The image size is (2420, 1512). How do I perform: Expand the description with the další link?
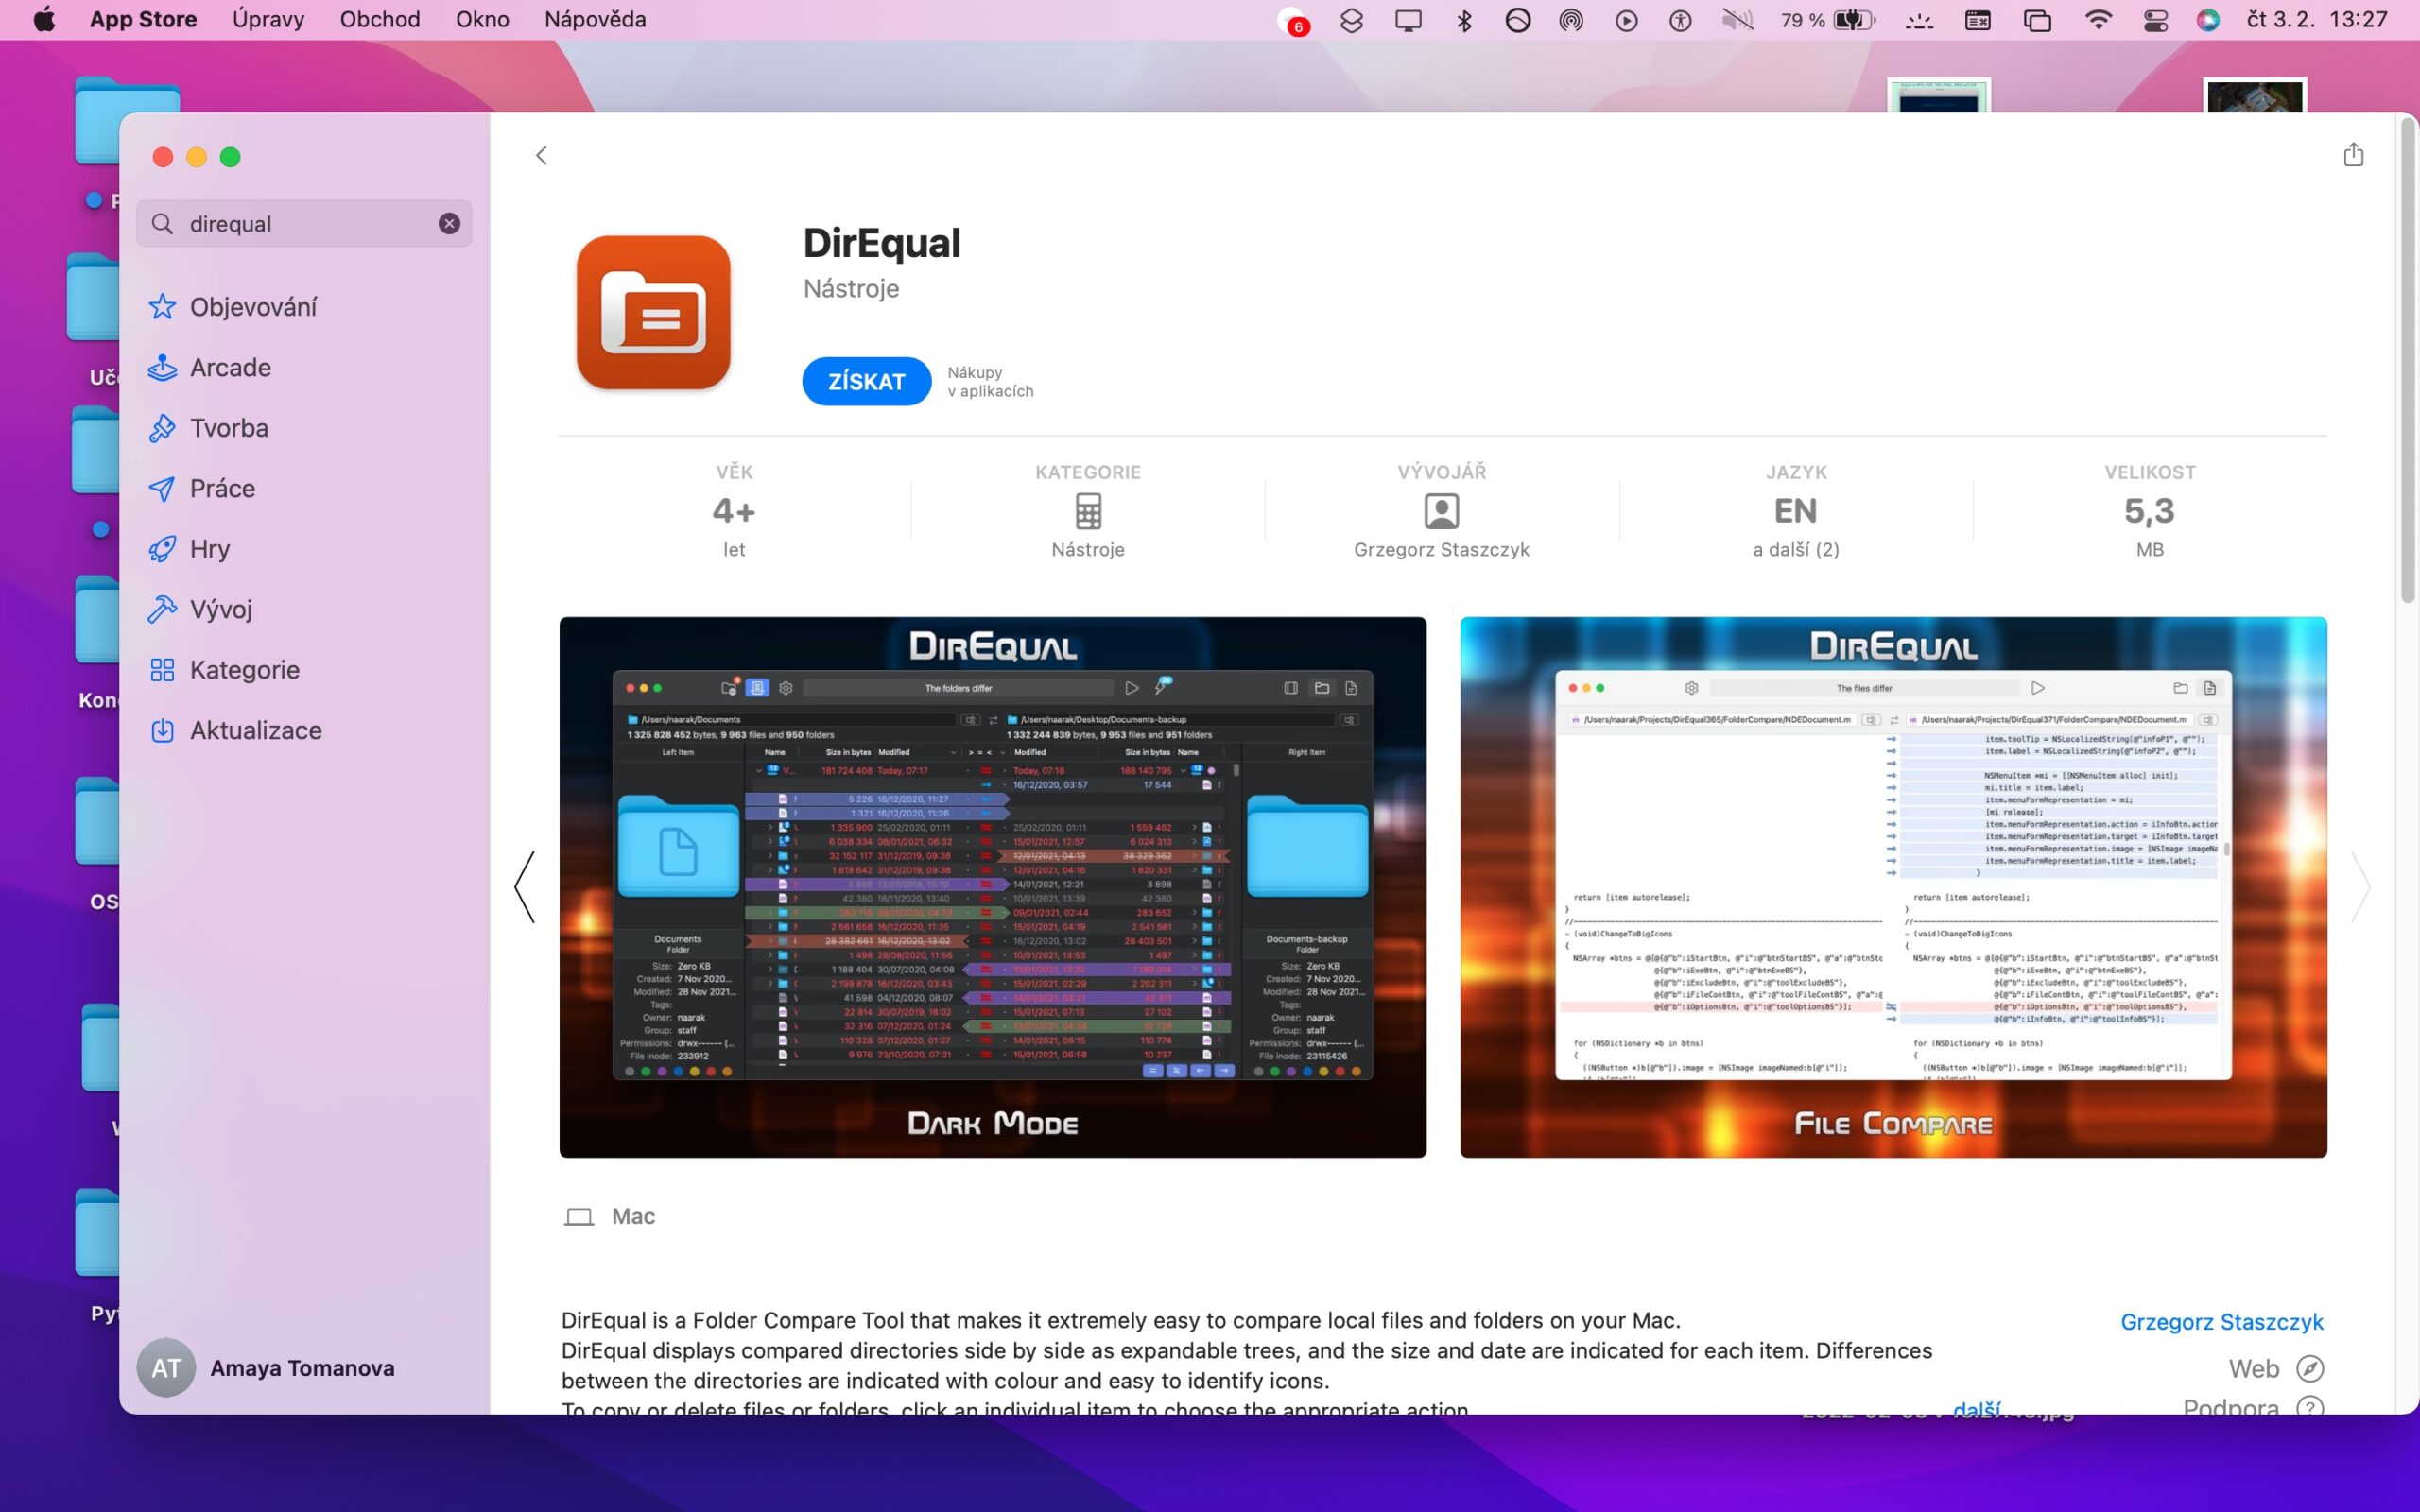1976,1408
